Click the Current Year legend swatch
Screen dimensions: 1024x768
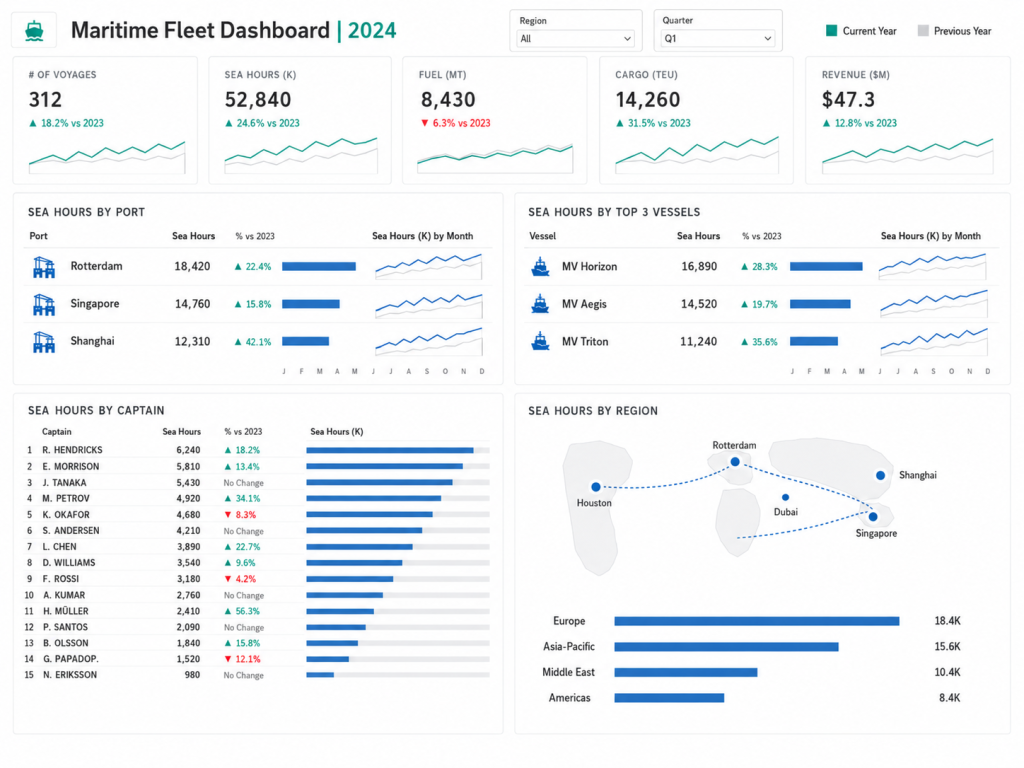831,31
